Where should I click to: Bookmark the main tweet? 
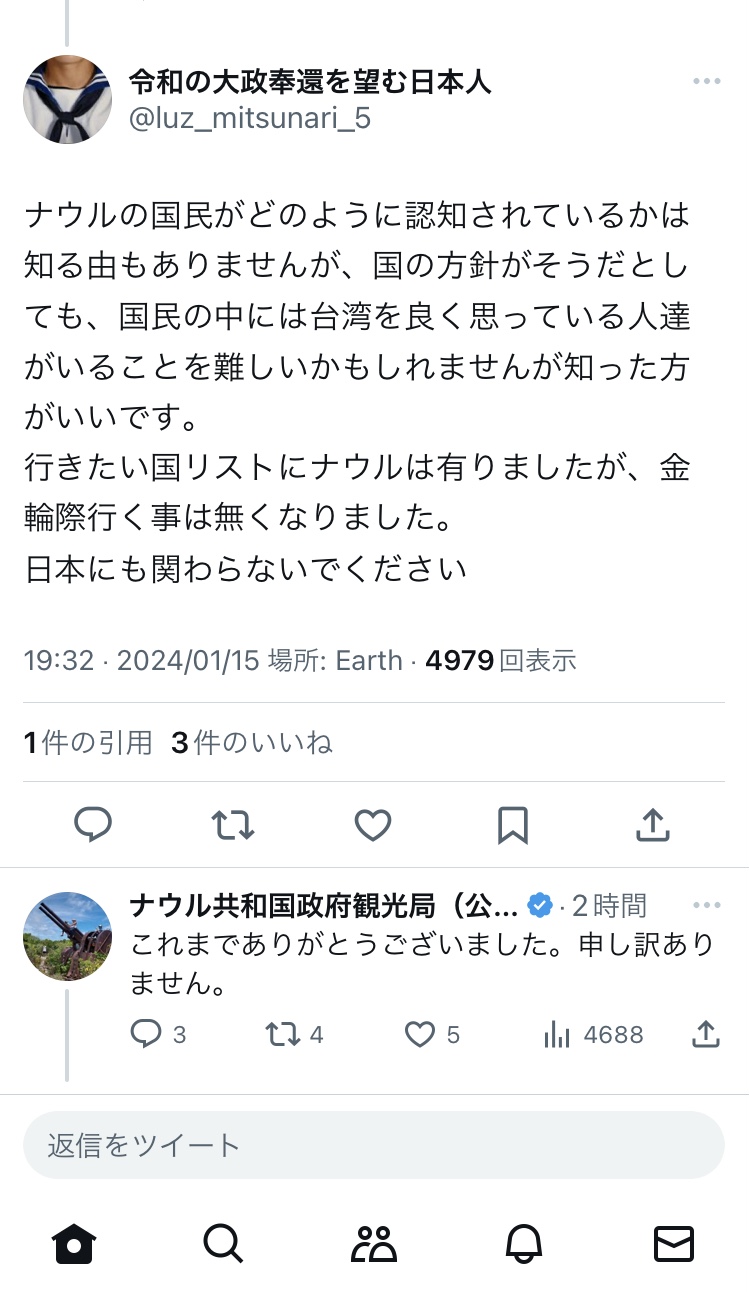pos(513,825)
